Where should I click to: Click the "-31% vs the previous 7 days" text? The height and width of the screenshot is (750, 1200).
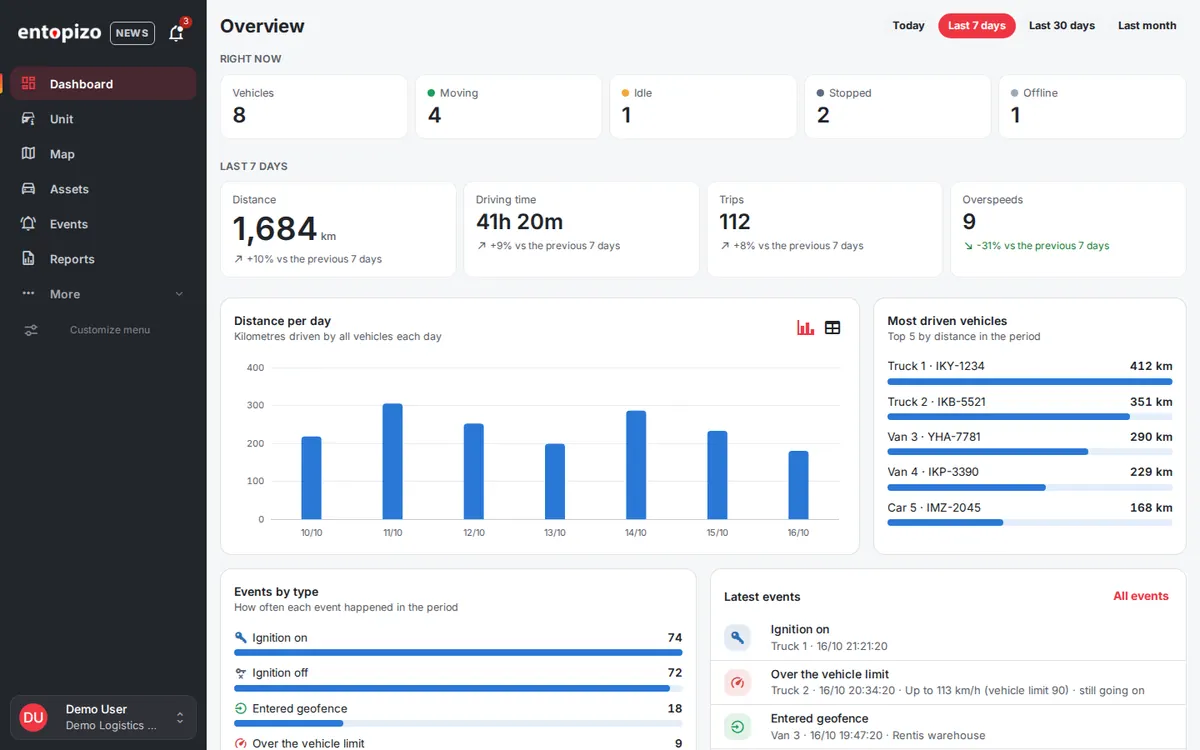(1043, 246)
